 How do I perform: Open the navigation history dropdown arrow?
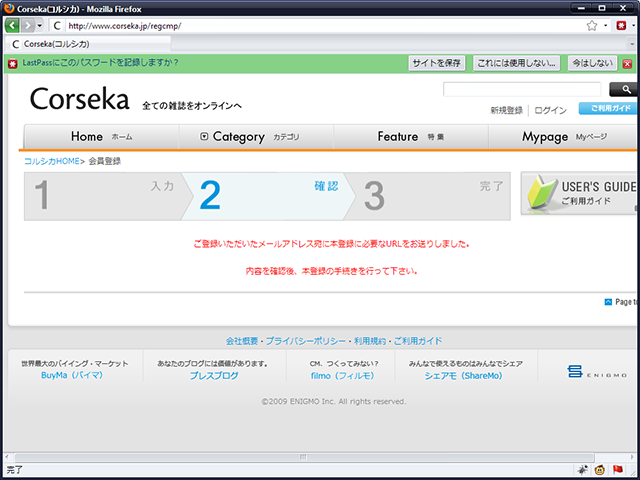[40, 26]
